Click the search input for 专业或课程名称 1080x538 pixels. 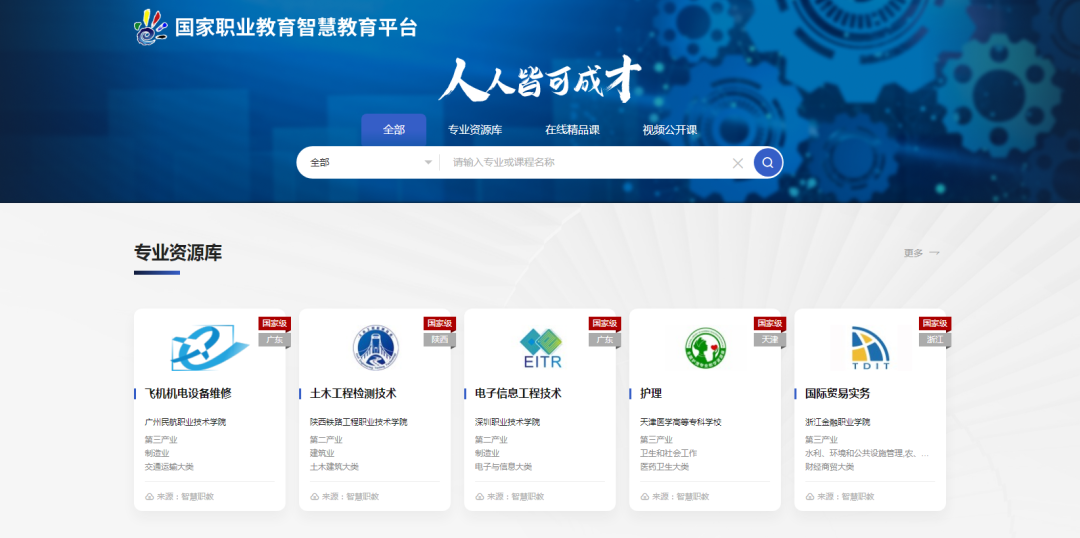tap(585, 162)
